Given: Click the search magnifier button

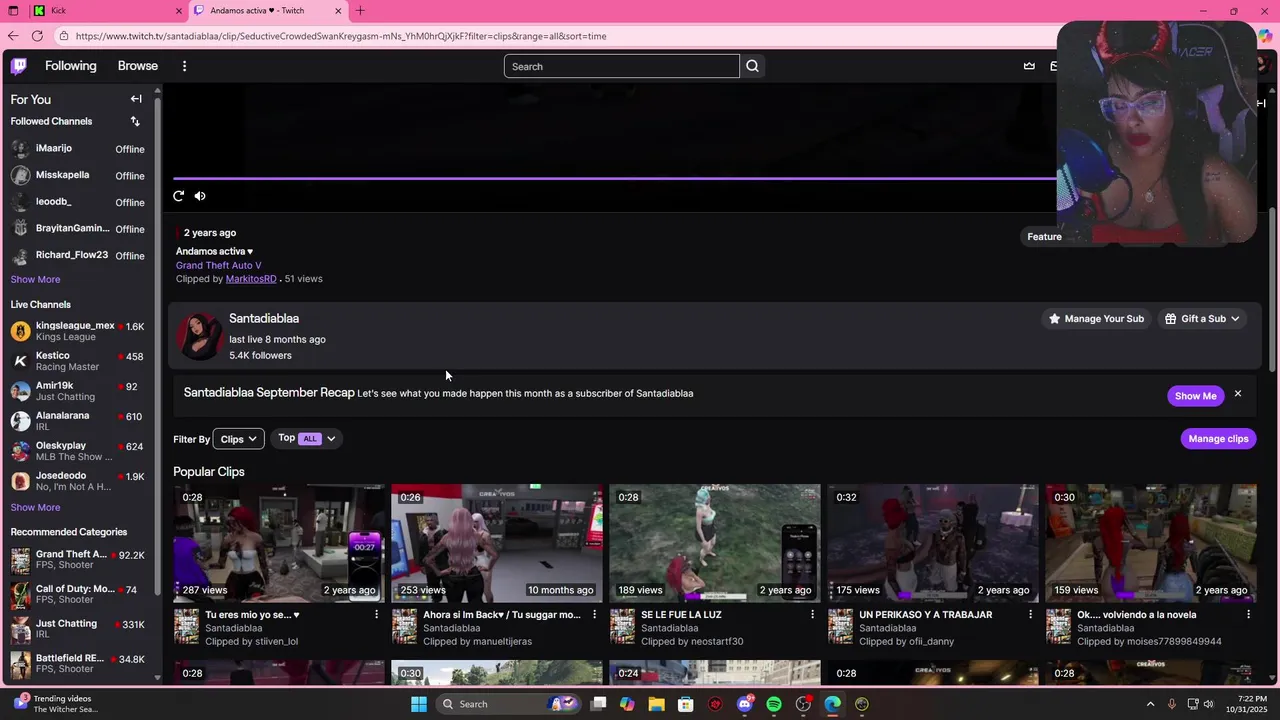Looking at the screenshot, I should [753, 66].
